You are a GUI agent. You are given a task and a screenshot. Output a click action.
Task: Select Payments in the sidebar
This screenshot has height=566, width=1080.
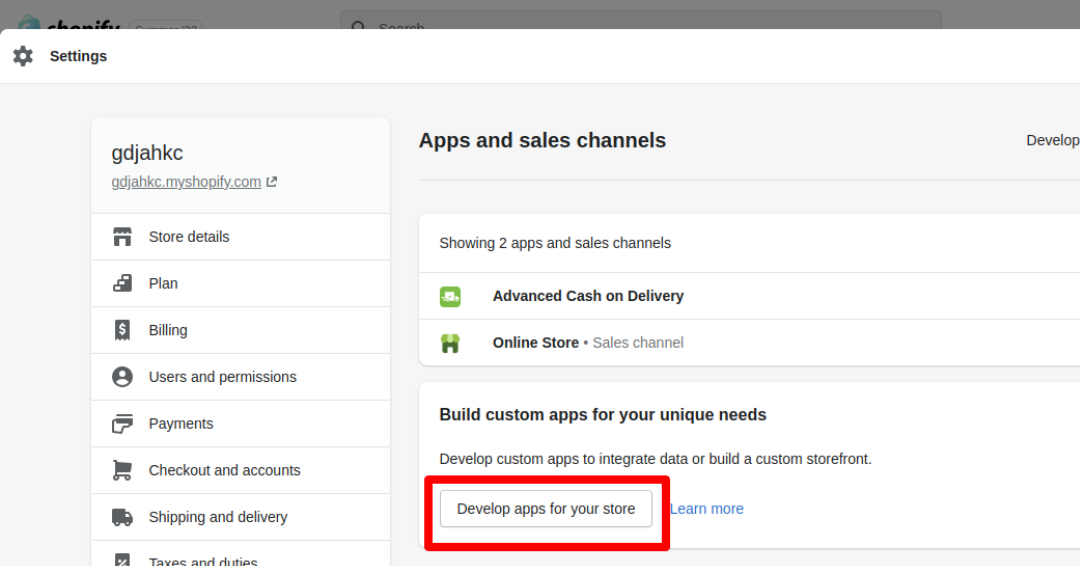[240, 424]
